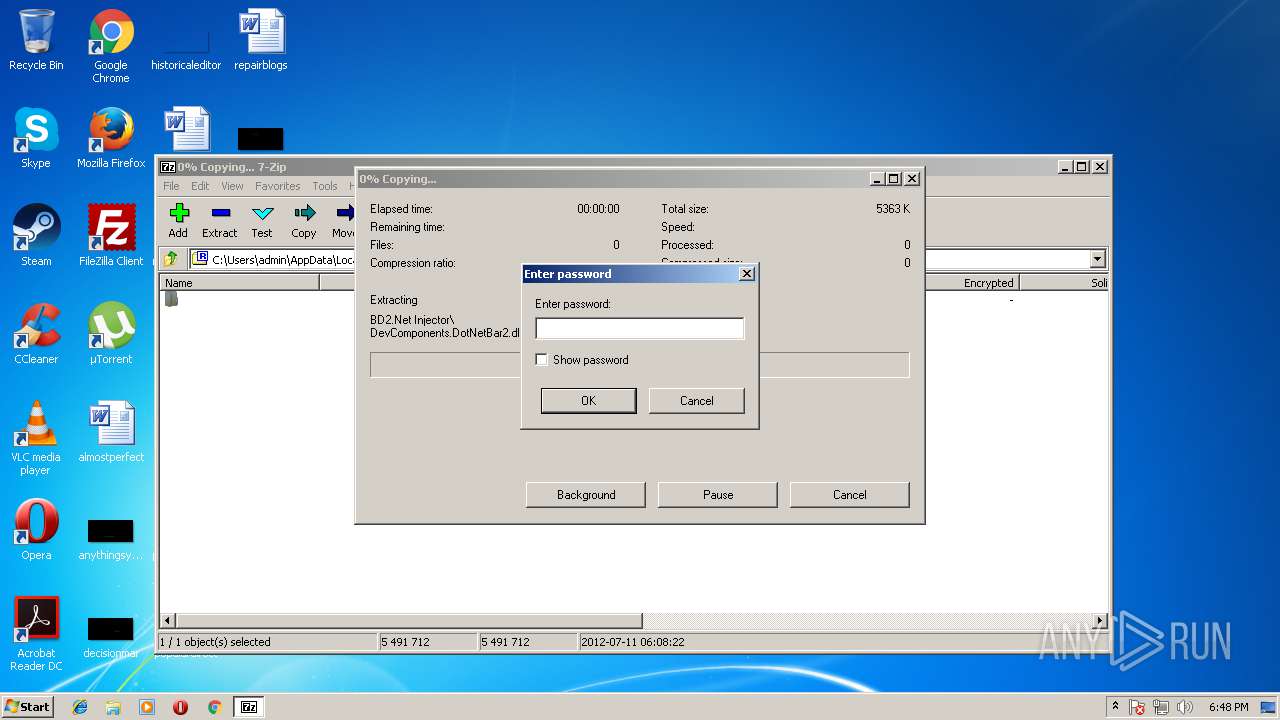Open the Word document icon below historicaleditor
The width and height of the screenshot is (1280, 720).
point(186,128)
